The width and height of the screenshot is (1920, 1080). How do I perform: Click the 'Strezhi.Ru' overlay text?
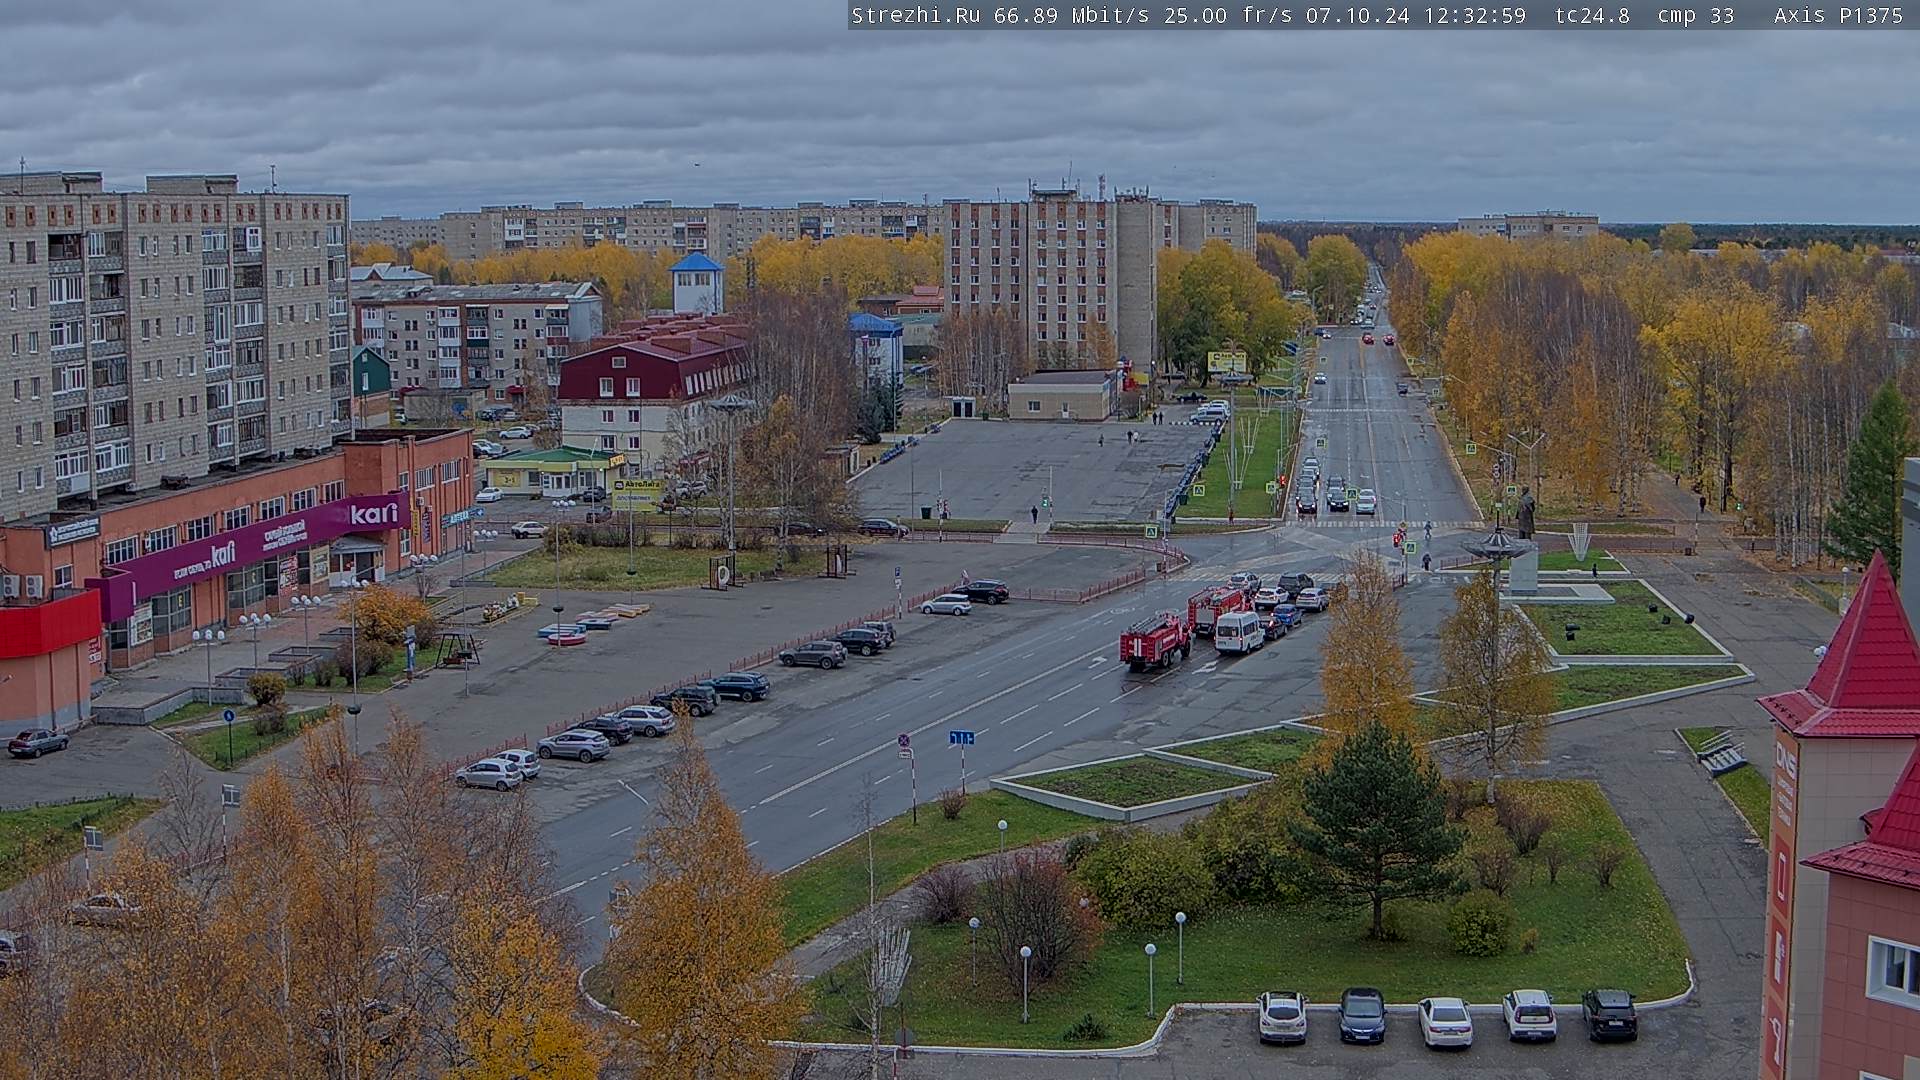[917, 15]
